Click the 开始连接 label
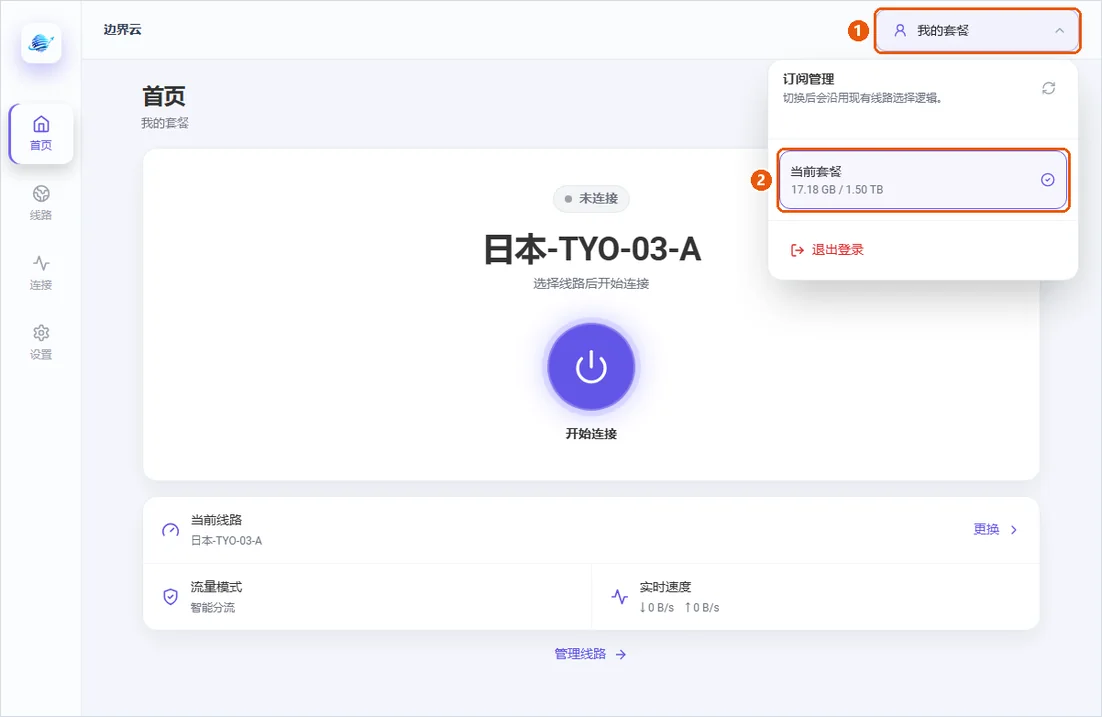 (591, 434)
